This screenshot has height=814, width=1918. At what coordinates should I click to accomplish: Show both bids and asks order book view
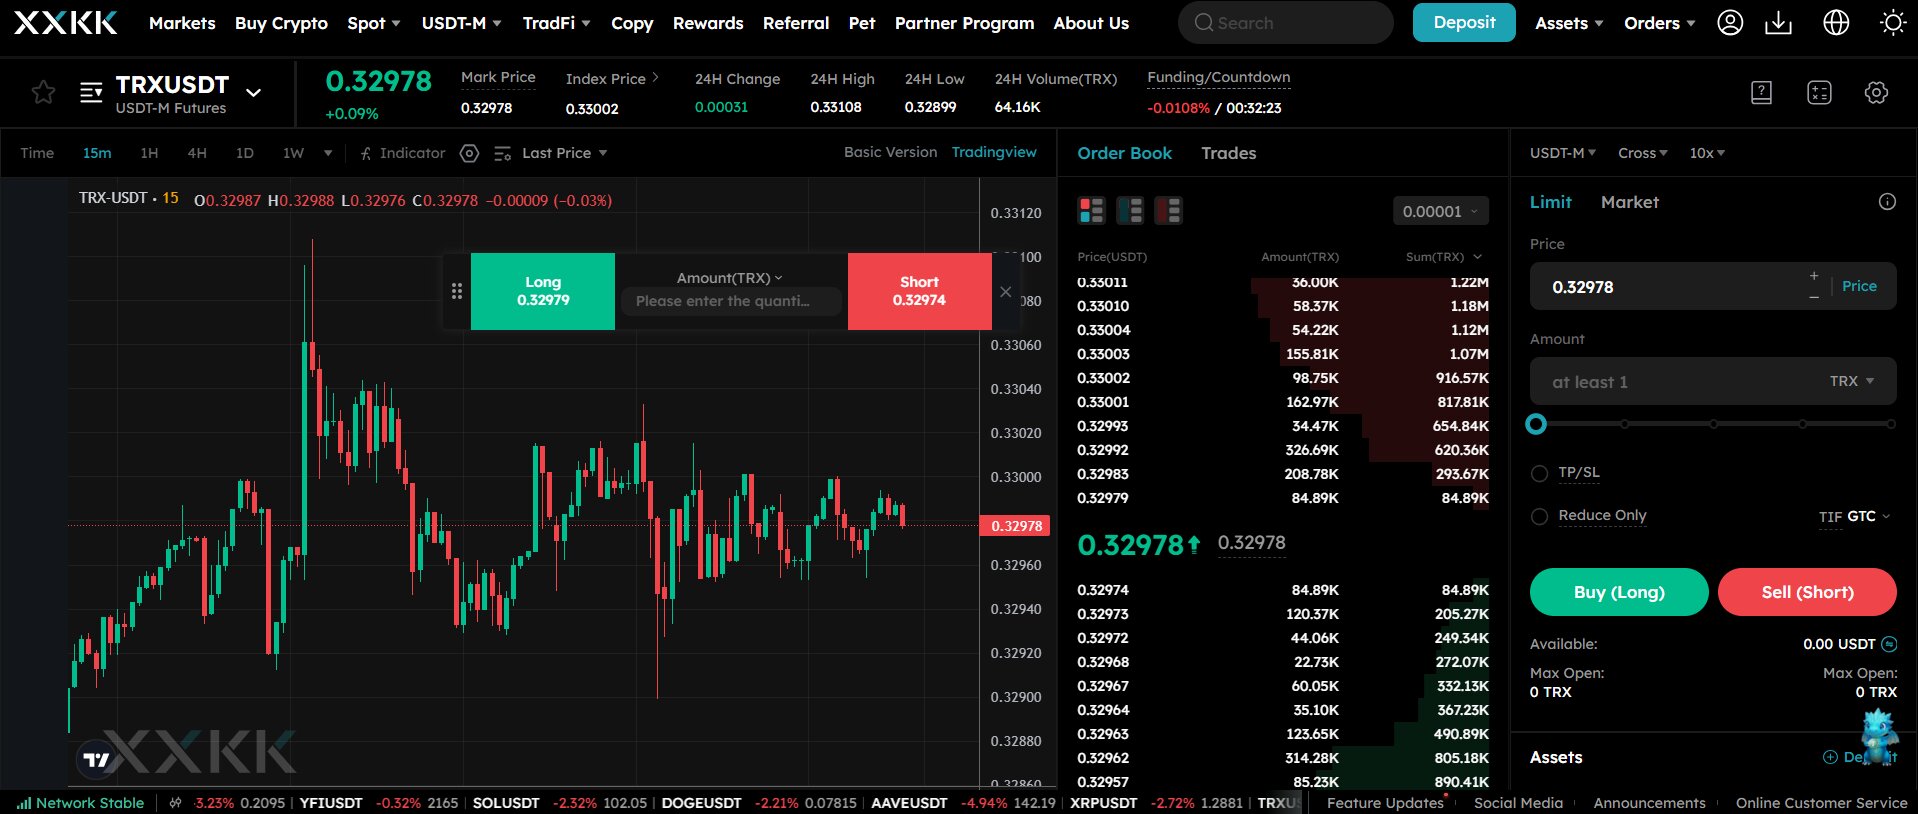pos(1091,211)
